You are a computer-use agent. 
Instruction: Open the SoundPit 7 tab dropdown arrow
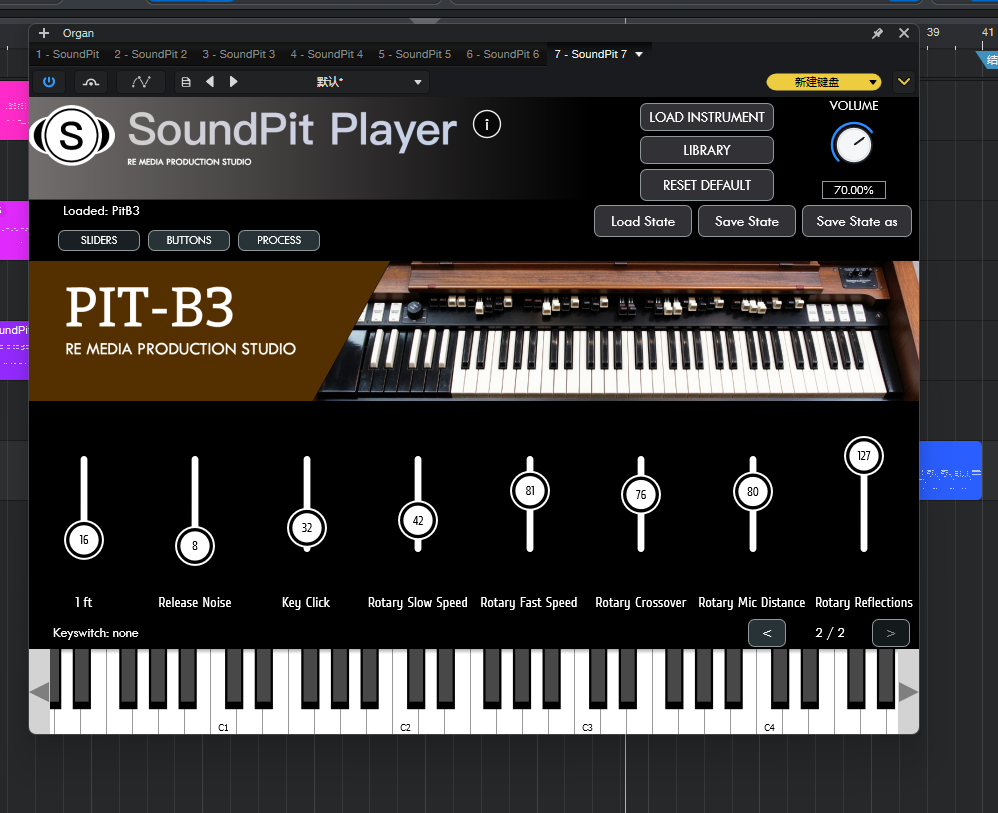pyautogui.click(x=639, y=54)
